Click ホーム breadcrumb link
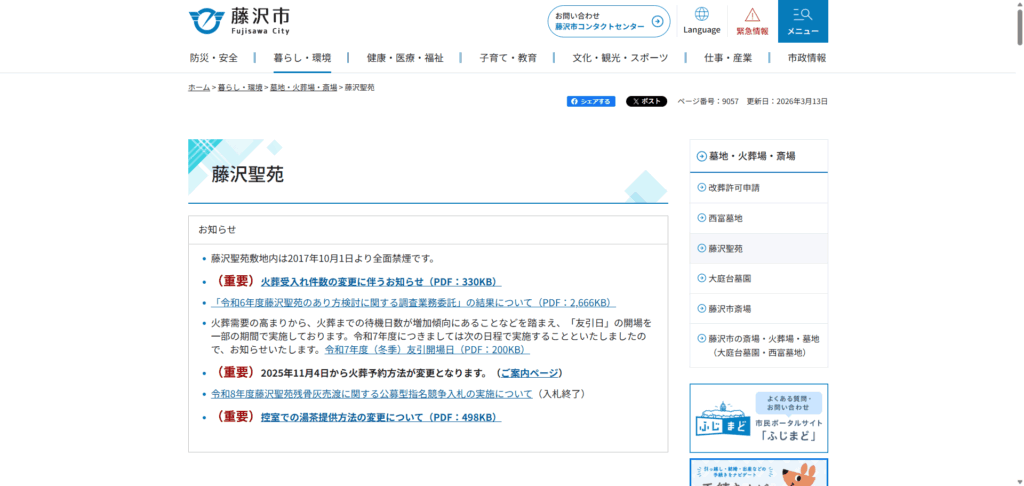Screen dimensions: 1024x486 pyautogui.click(x=199, y=88)
